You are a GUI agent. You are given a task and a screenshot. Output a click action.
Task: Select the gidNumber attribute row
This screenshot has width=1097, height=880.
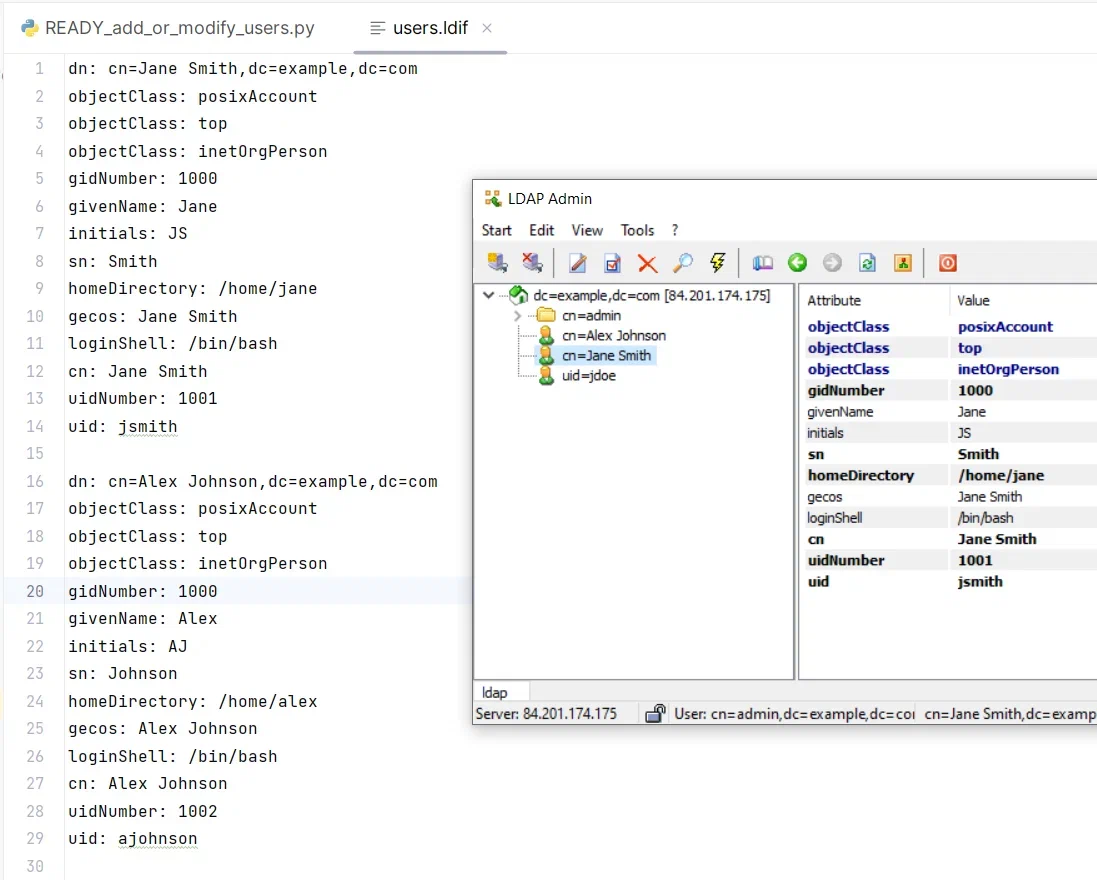coord(951,390)
